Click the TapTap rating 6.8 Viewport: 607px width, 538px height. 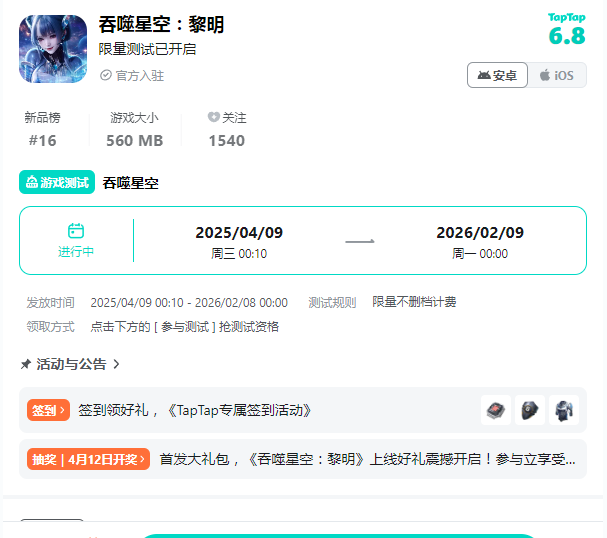click(x=567, y=29)
